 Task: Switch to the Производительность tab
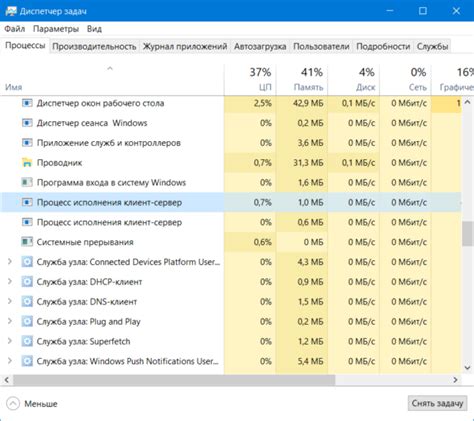pos(94,46)
